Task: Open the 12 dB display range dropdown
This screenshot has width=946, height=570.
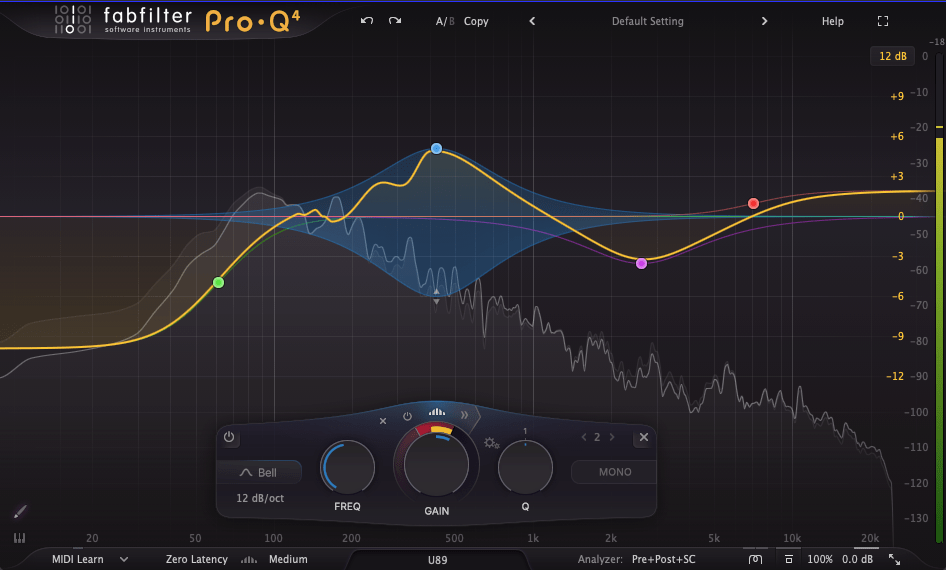Action: 892,56
